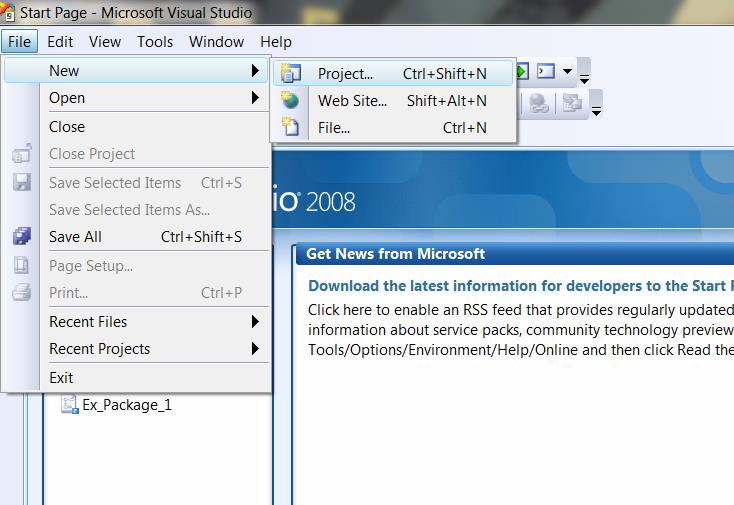Click the green Start Debugging arrow
The width and height of the screenshot is (734, 505).
[x=522, y=71]
